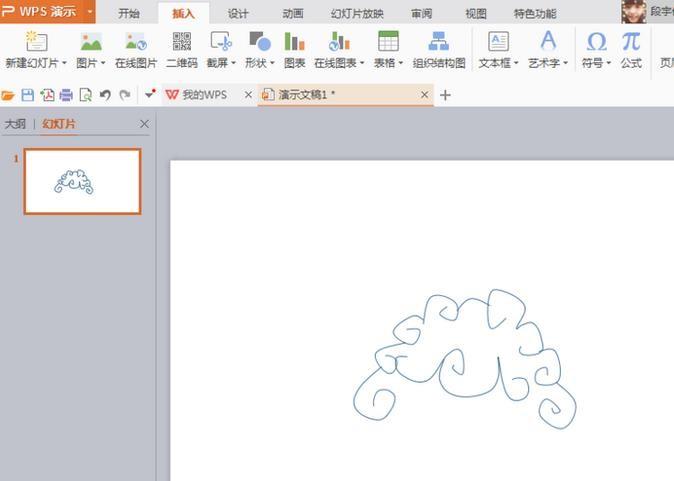
Task: Close the 我的WPS document tab
Action: (x=248, y=95)
